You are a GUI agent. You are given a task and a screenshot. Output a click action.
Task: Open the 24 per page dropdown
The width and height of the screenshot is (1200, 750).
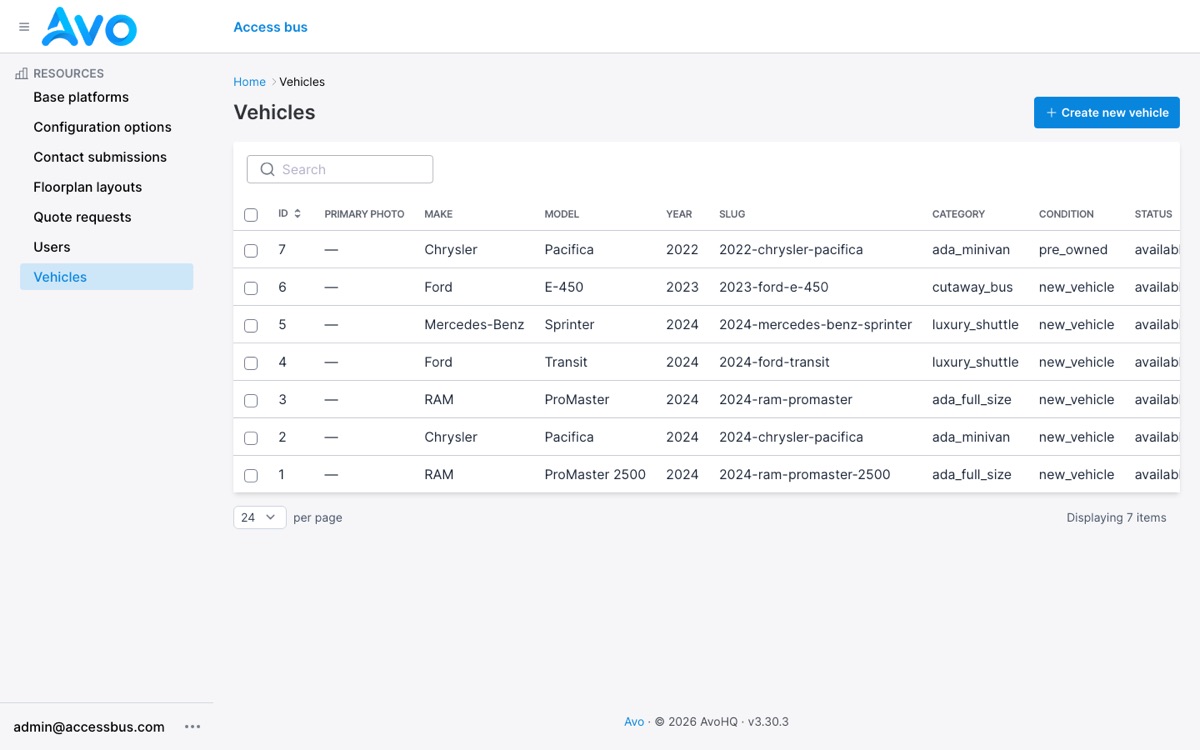(x=260, y=517)
